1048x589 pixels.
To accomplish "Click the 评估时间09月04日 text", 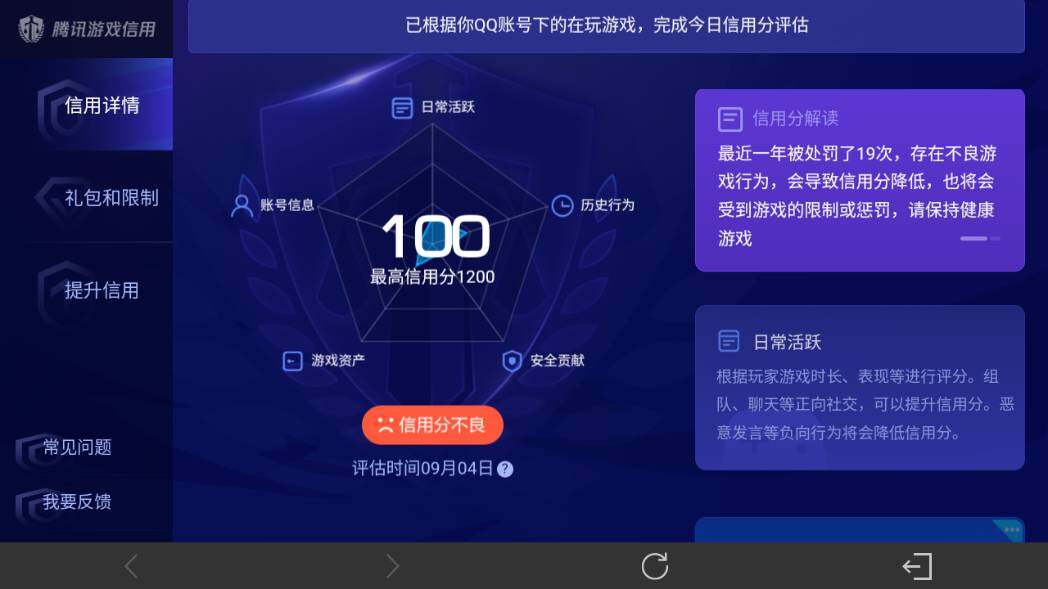I will pos(422,469).
